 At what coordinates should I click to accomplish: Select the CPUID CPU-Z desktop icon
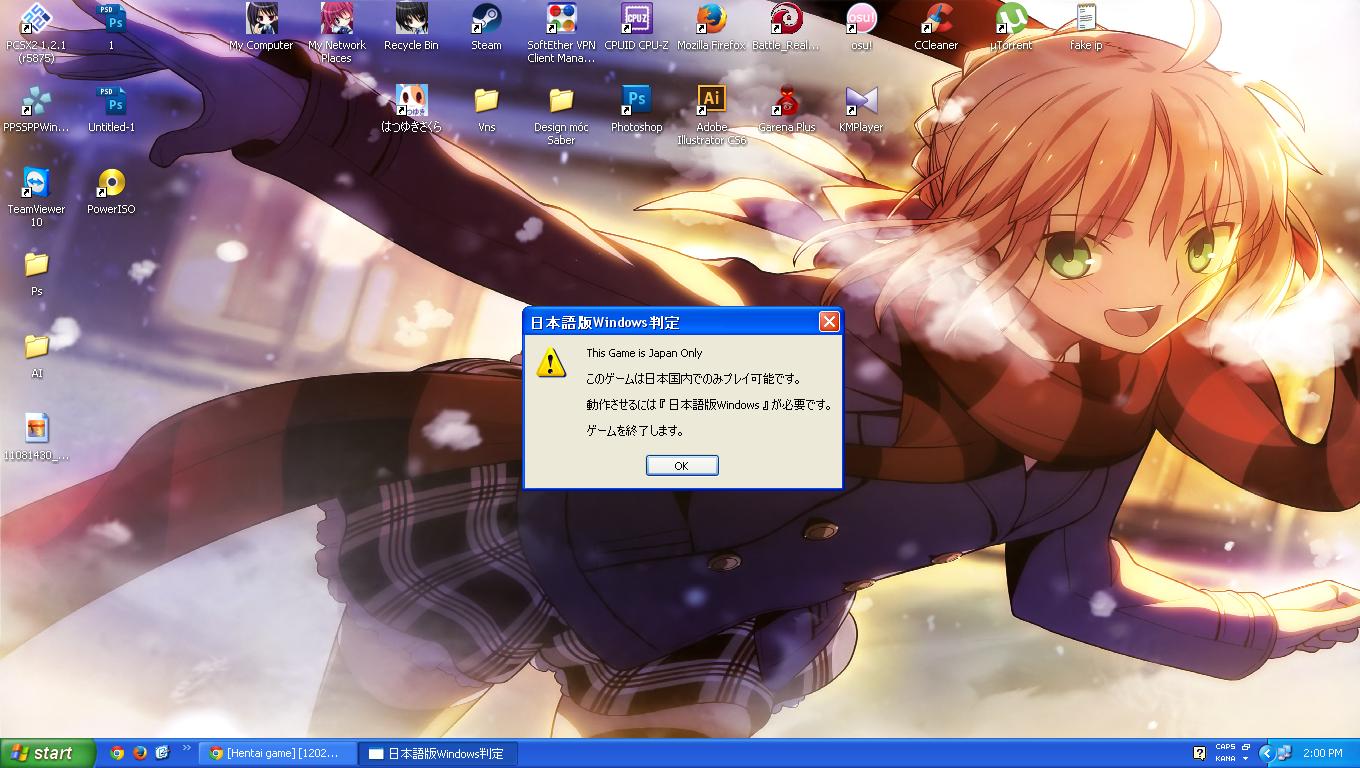(636, 20)
